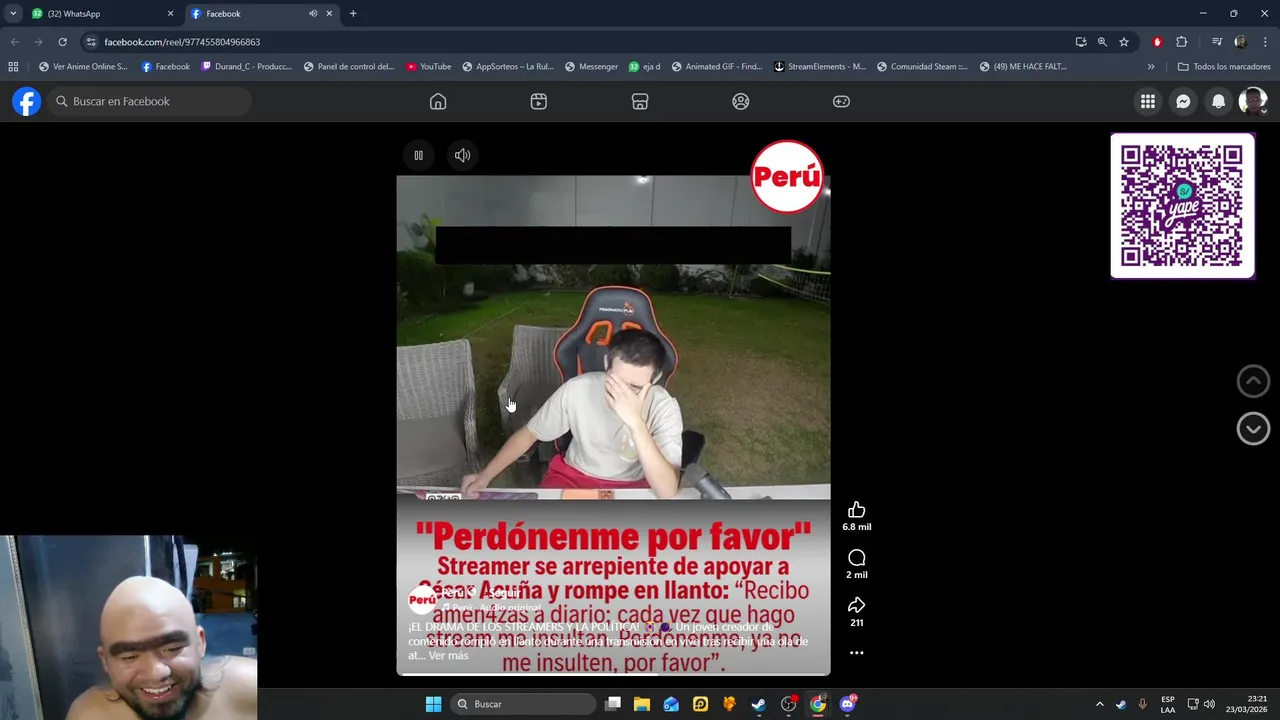Open Messenger chats icon in Facebook header
This screenshot has width=1280, height=720.
coord(1183,101)
